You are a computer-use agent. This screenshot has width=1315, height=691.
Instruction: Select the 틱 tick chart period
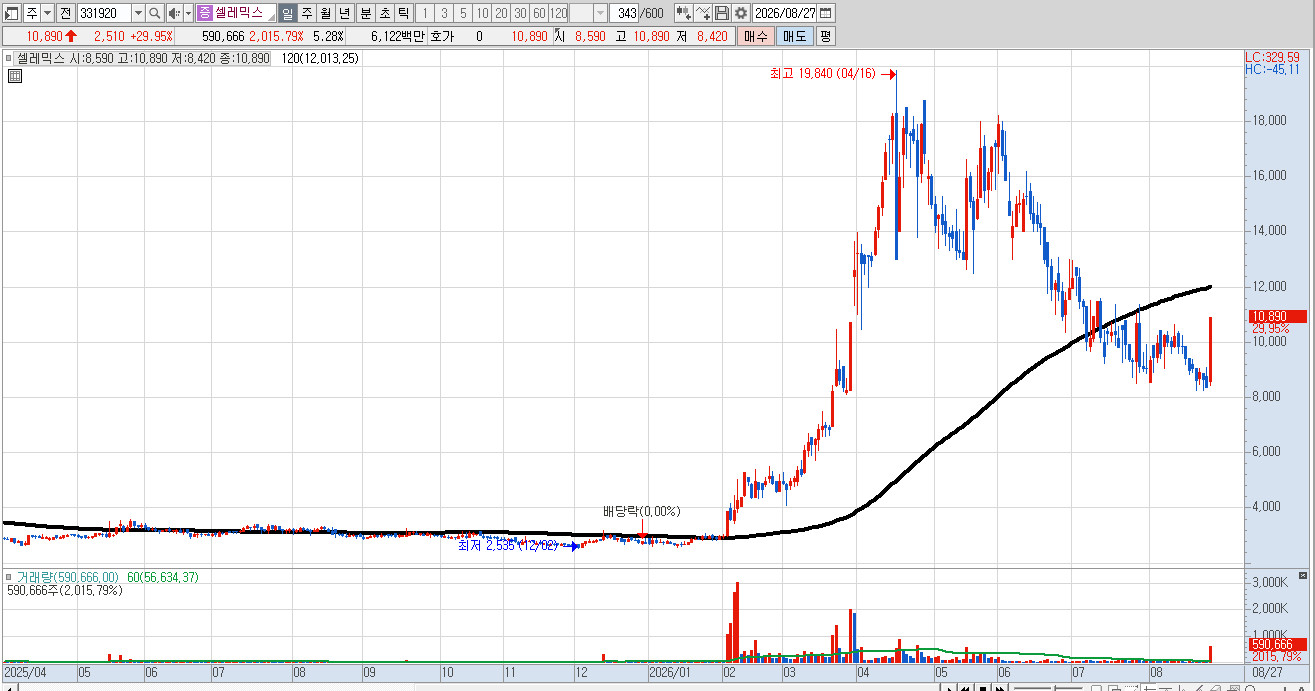click(x=403, y=13)
